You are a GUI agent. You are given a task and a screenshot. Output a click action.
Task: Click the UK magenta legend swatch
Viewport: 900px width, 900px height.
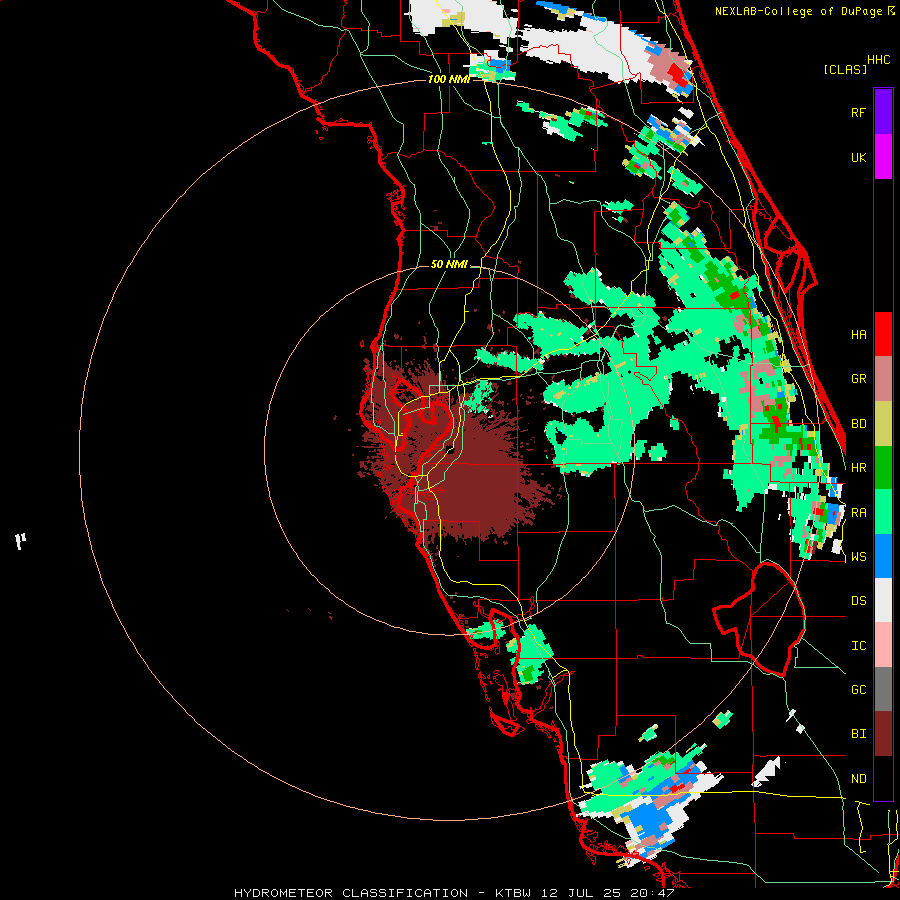(883, 157)
